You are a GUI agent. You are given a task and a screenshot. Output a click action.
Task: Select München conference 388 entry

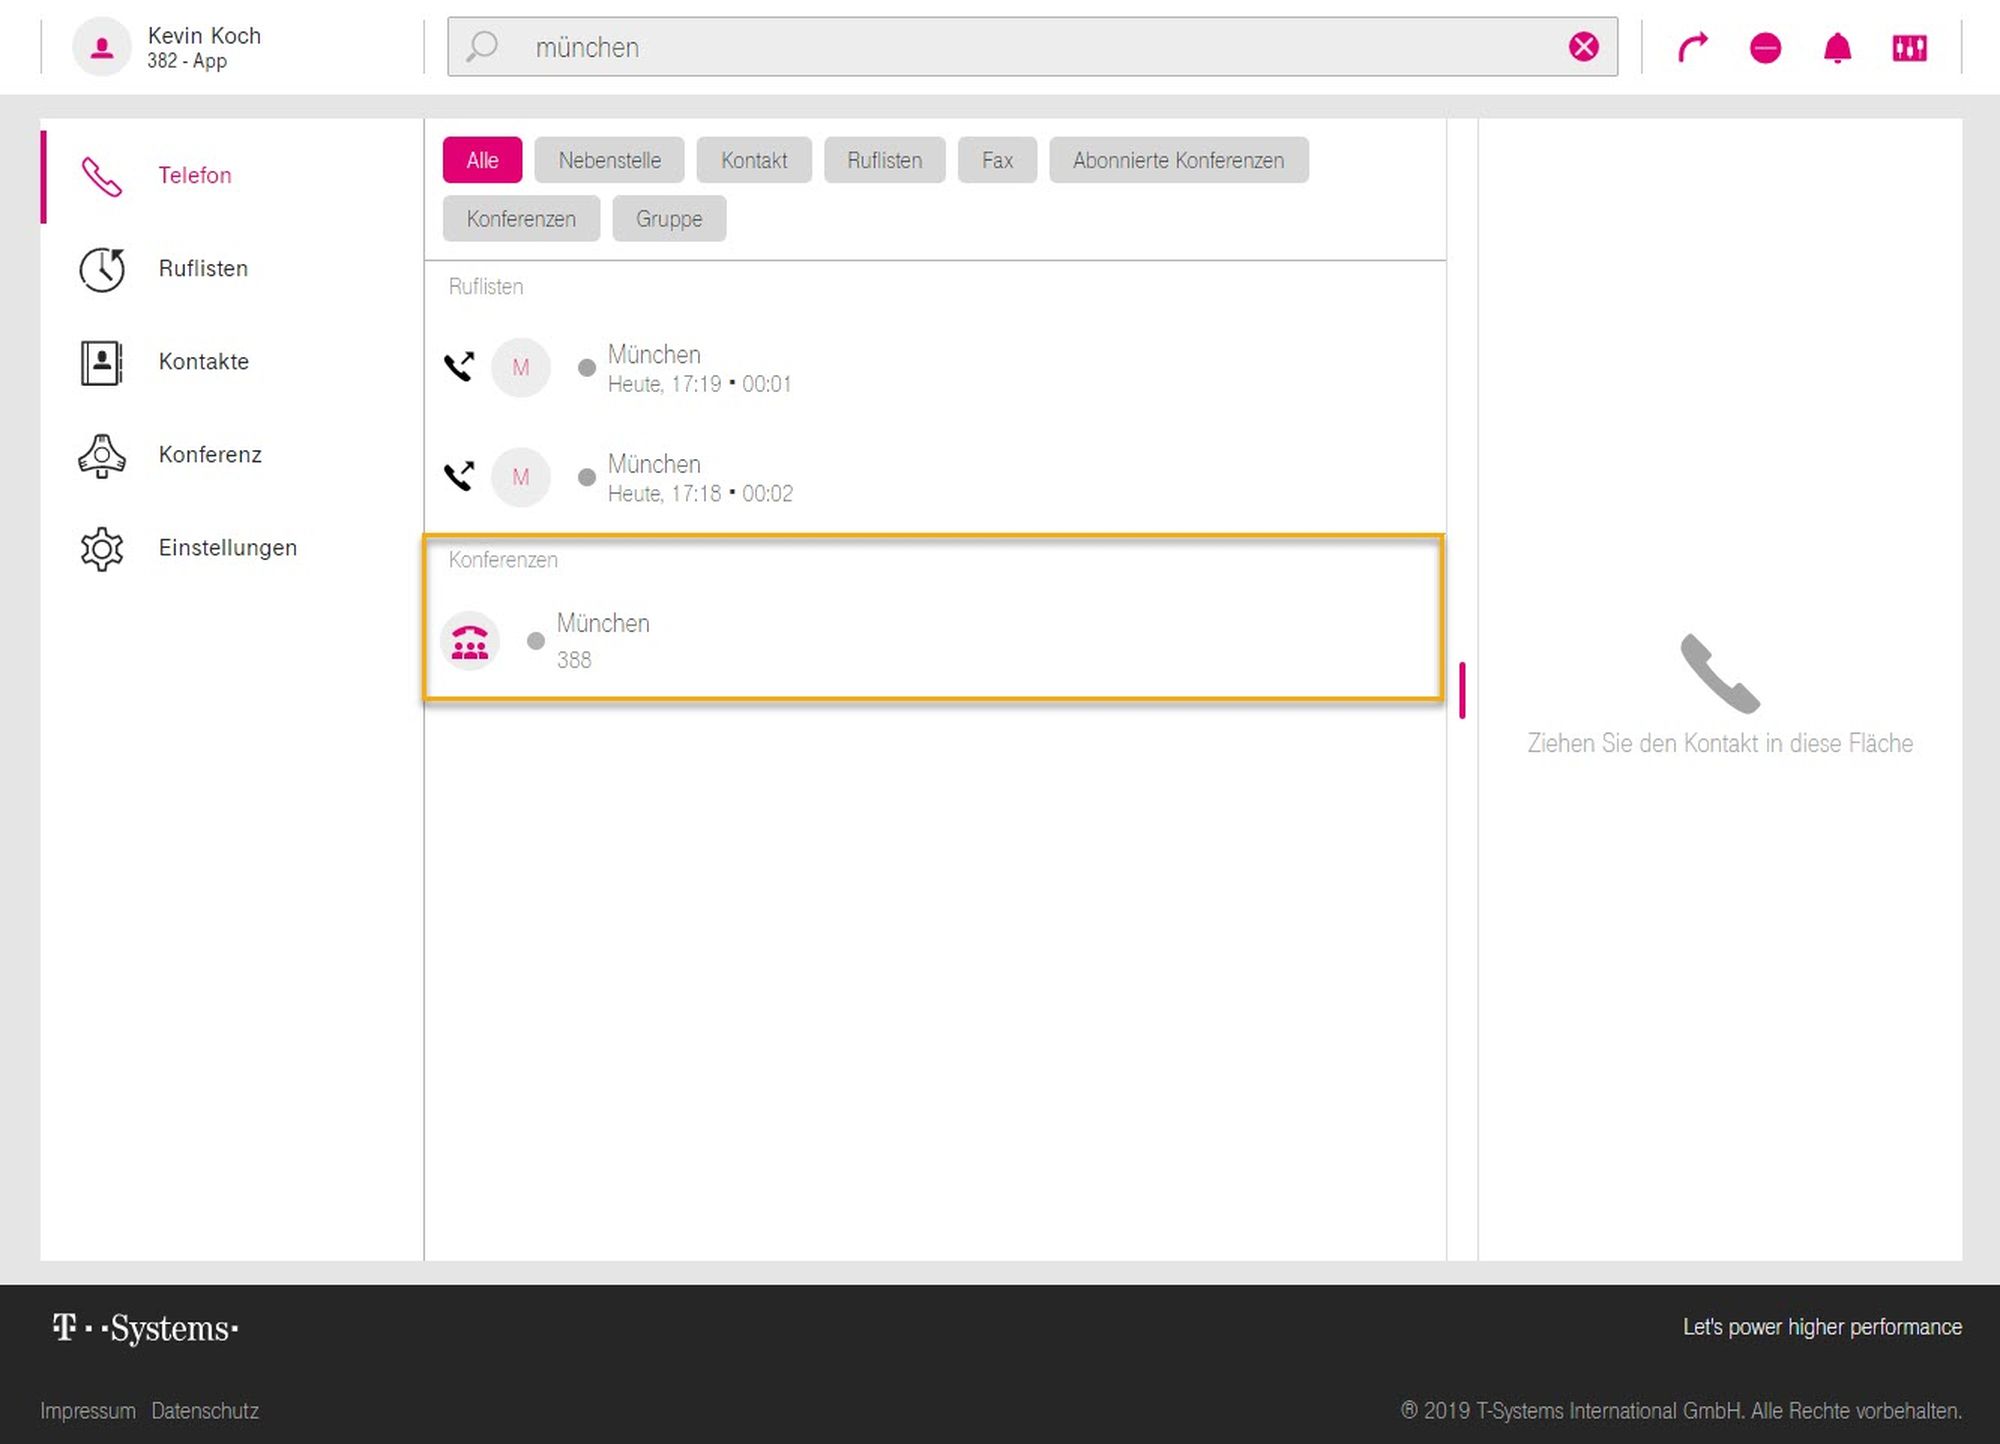pyautogui.click(x=603, y=640)
